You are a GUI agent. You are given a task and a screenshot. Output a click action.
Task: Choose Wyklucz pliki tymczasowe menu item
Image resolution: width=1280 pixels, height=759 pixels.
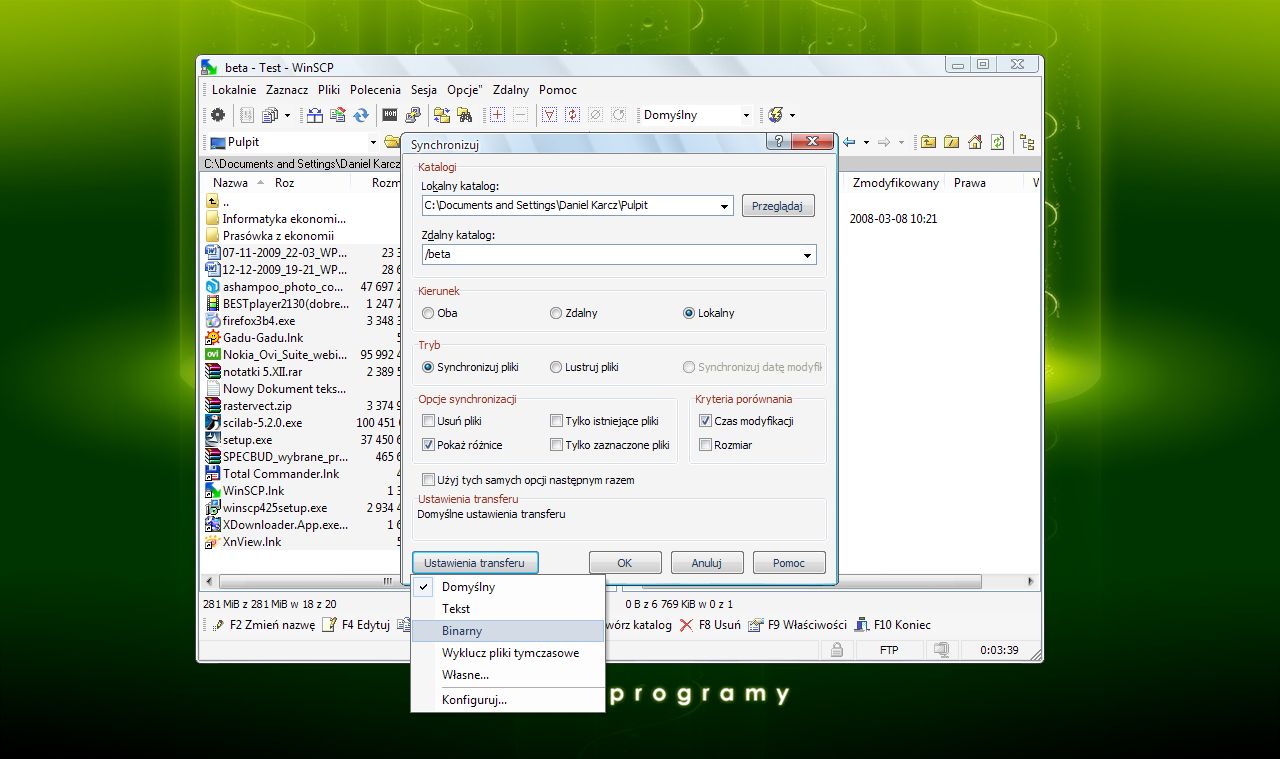click(508, 653)
